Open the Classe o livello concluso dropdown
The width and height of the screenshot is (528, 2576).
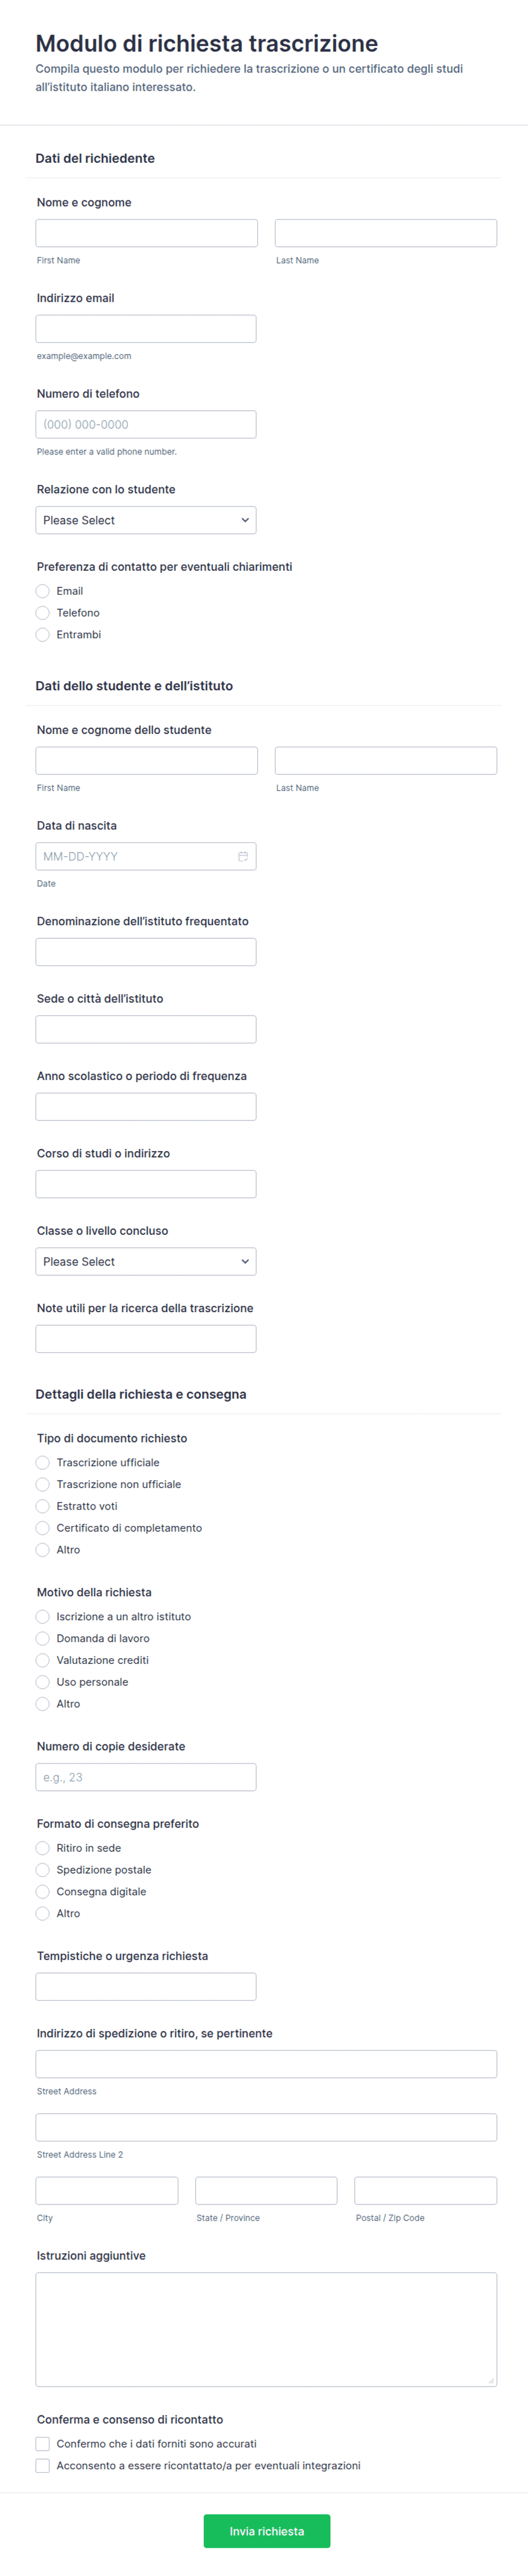(146, 1261)
